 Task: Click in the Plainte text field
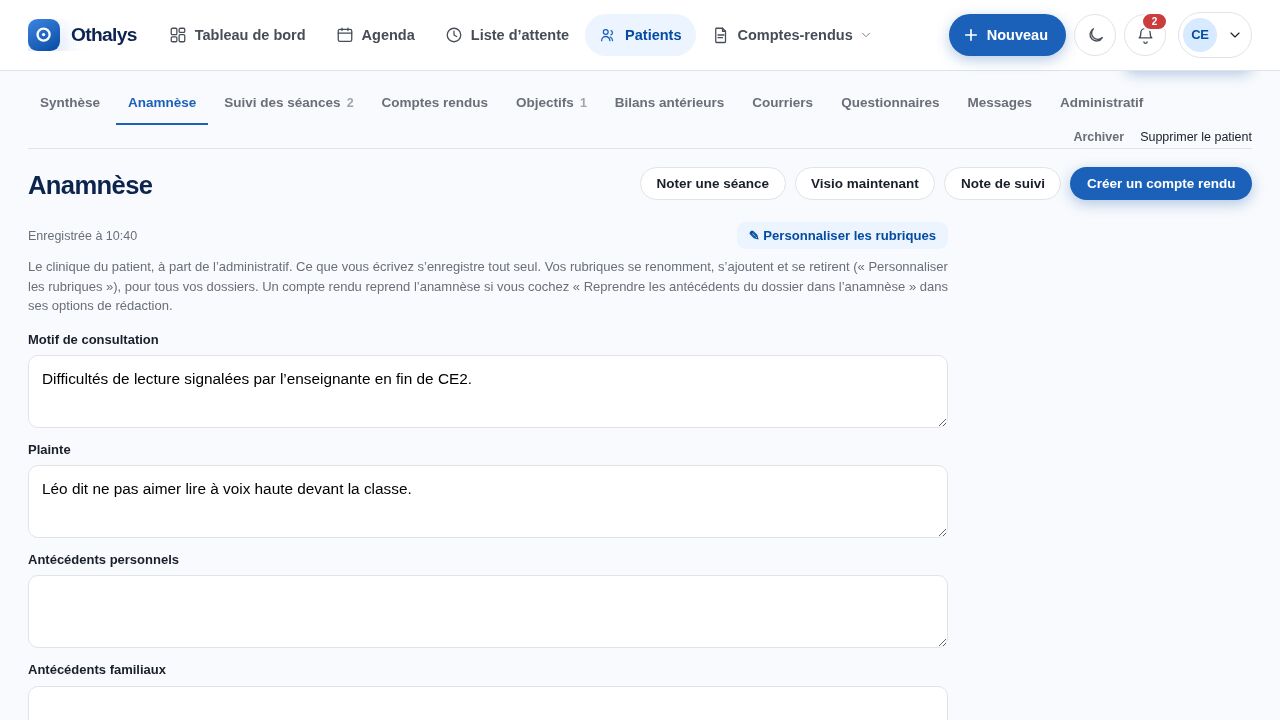pos(488,502)
